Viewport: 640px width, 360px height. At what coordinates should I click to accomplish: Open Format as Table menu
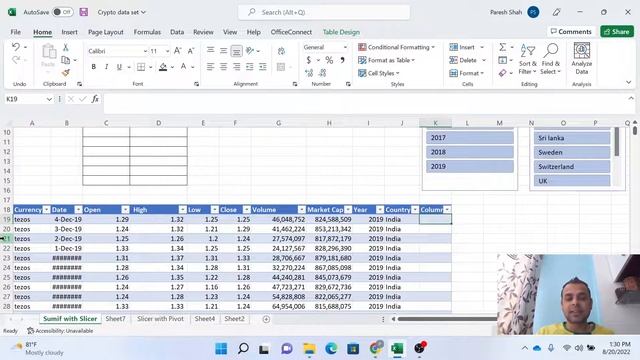click(x=386, y=60)
